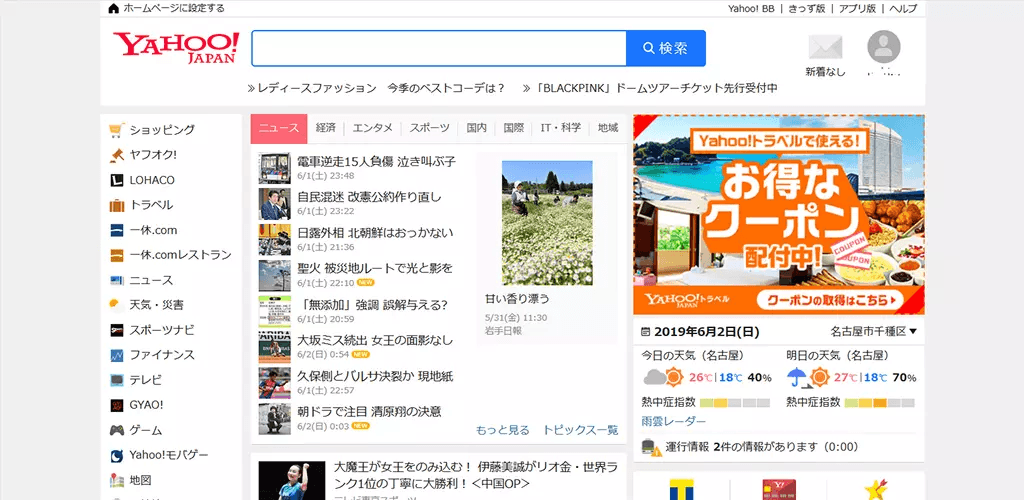
Task: Switch to the IT・科学 tab
Action: (560, 128)
